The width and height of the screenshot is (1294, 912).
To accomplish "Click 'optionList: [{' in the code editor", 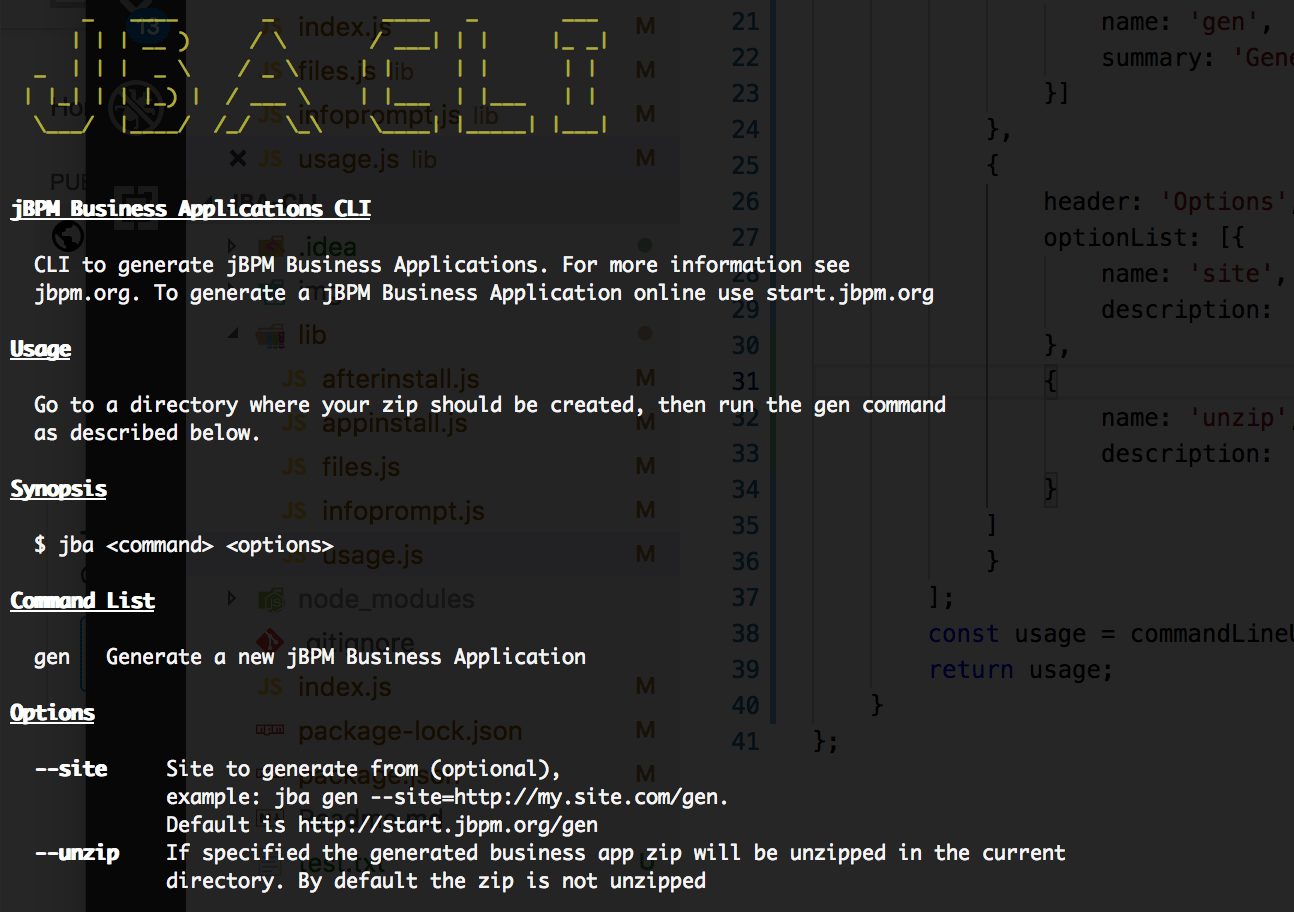I will [x=1143, y=238].
